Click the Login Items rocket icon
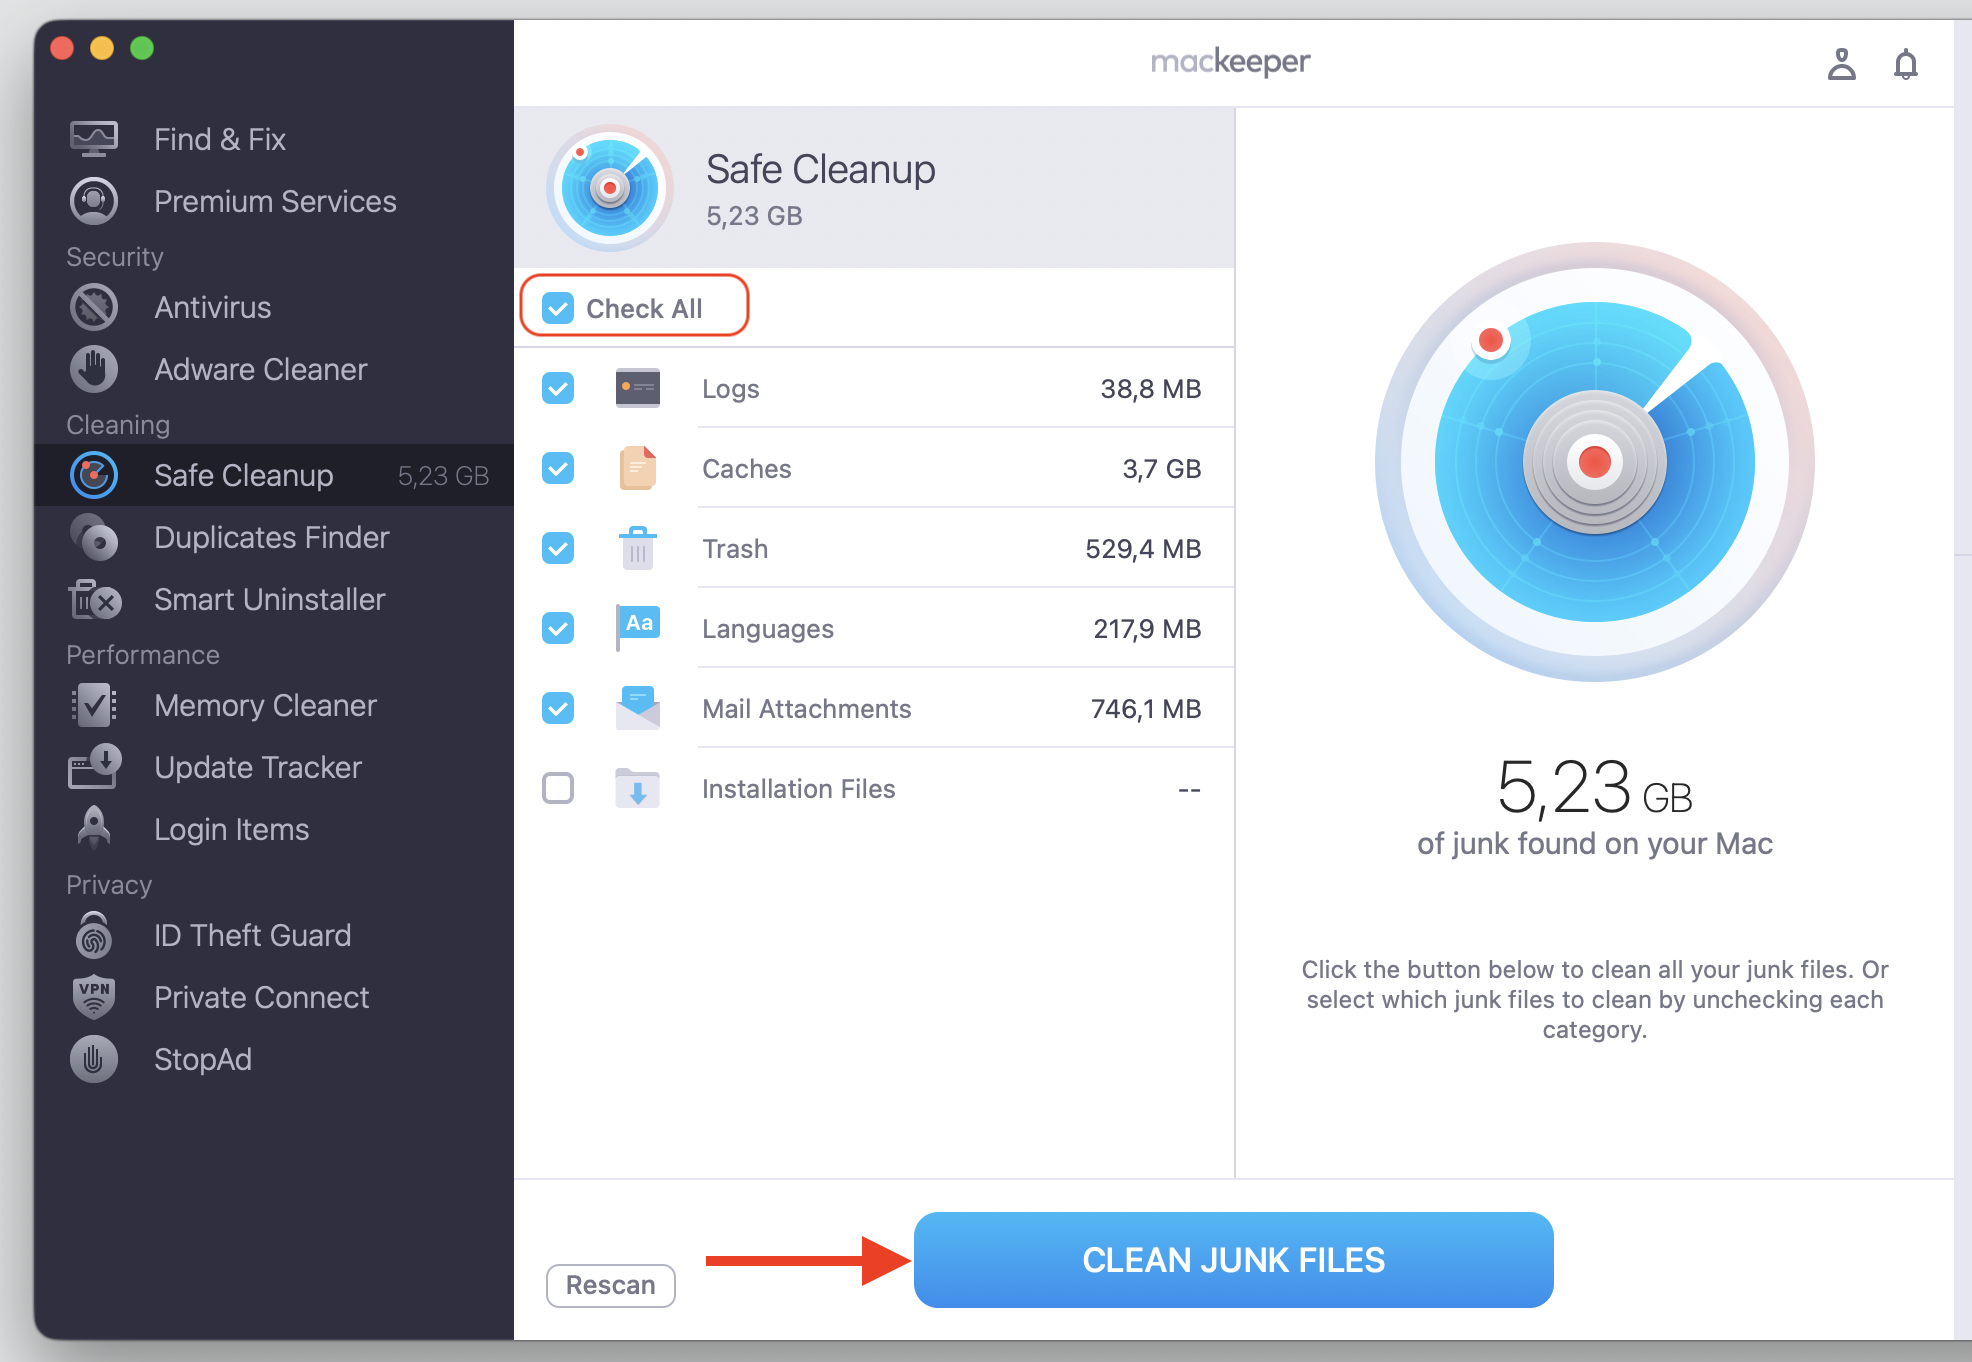1972x1362 pixels. [94, 828]
